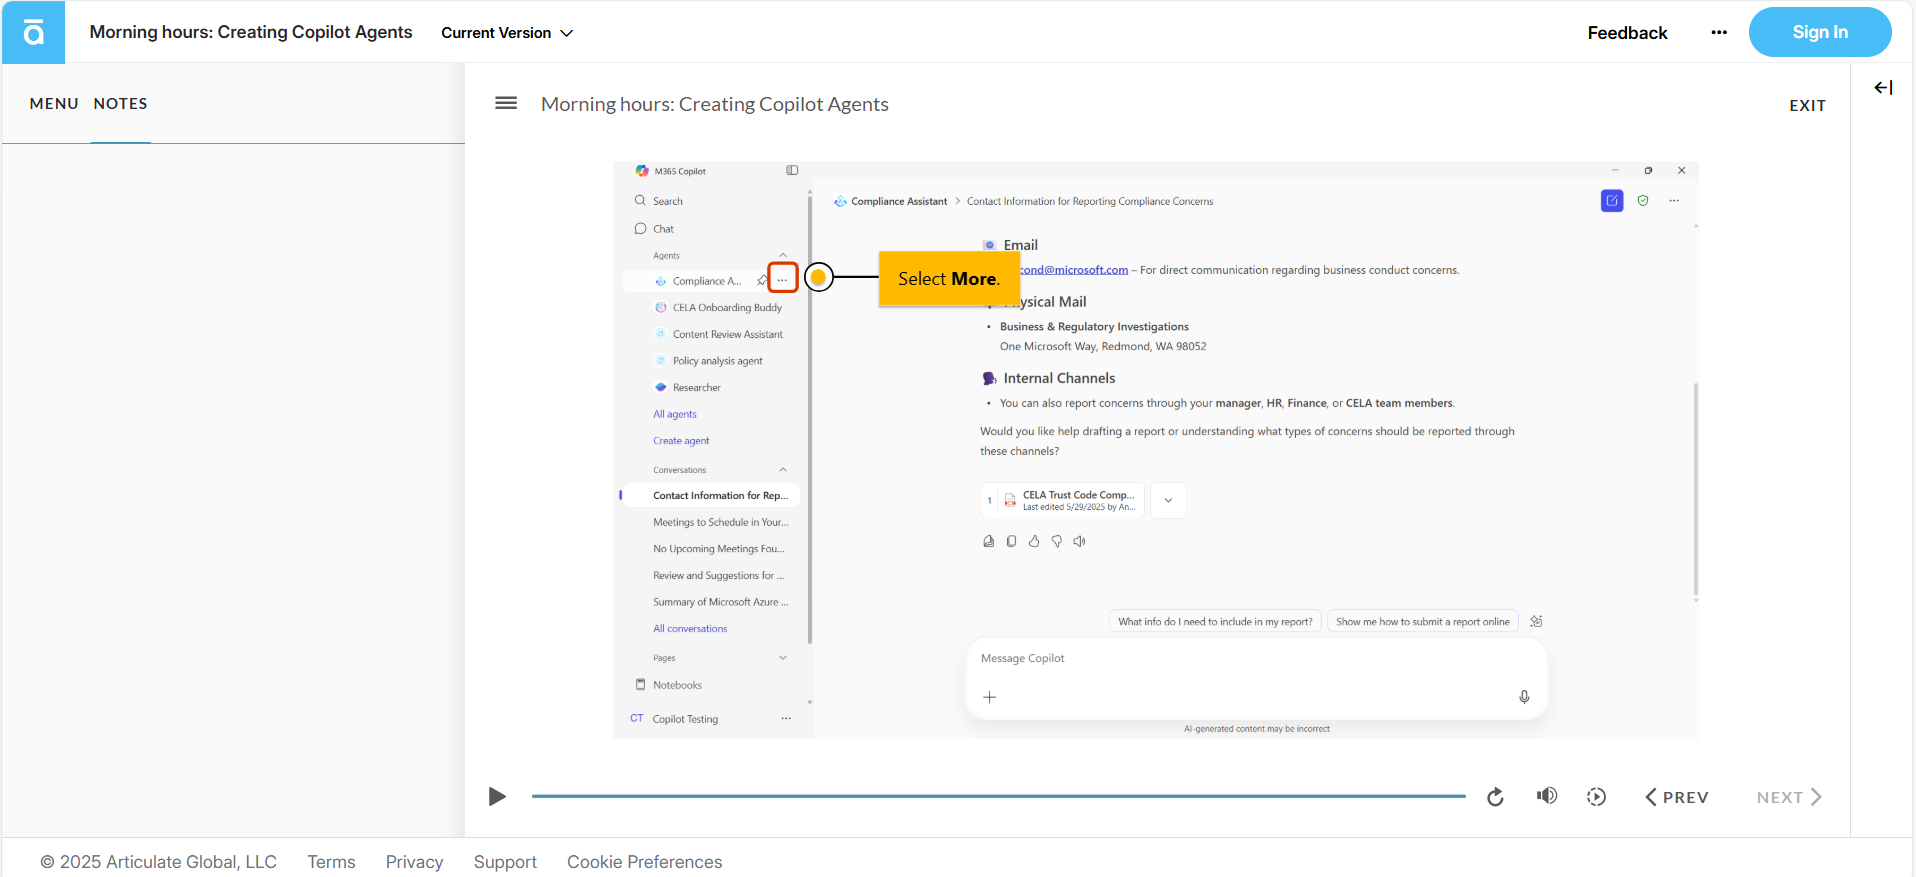Open the header more options ellipsis
Viewport: 1916px width, 877px height.
[x=1719, y=32]
